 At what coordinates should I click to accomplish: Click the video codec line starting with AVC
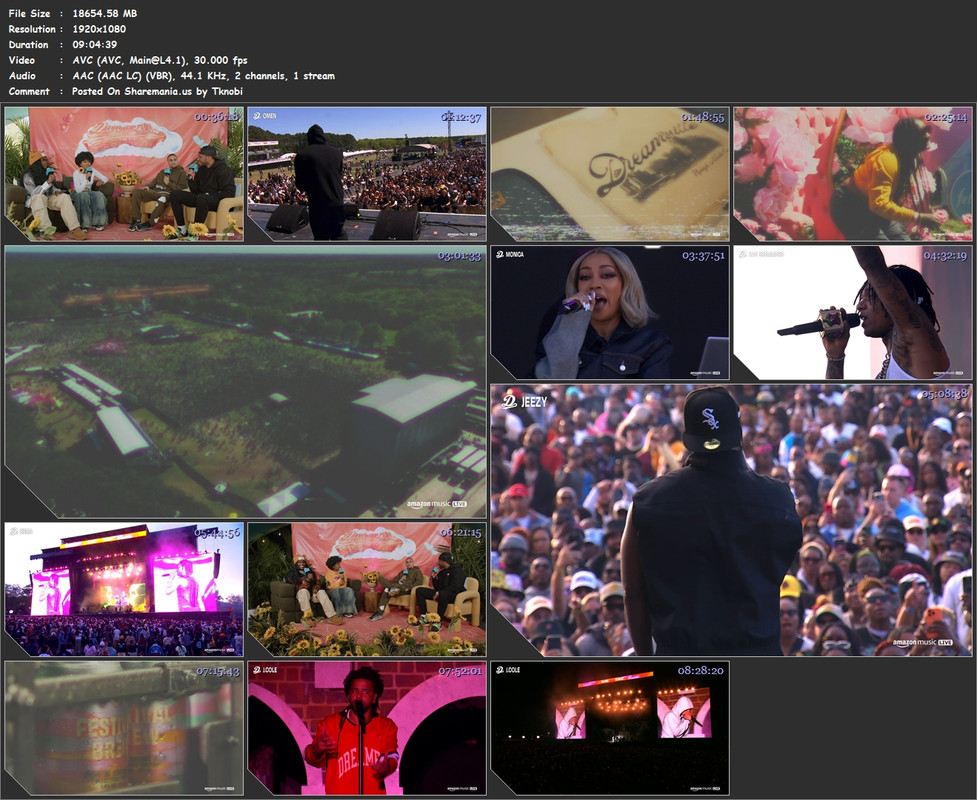click(x=160, y=60)
